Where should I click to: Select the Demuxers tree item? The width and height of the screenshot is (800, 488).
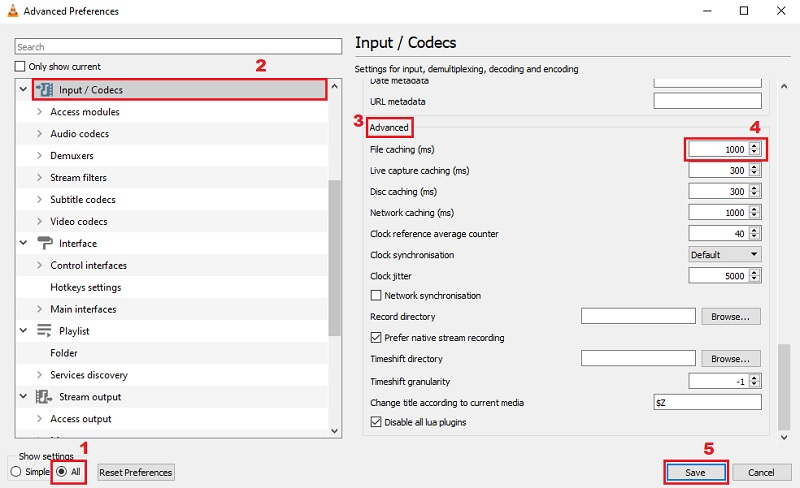72,156
